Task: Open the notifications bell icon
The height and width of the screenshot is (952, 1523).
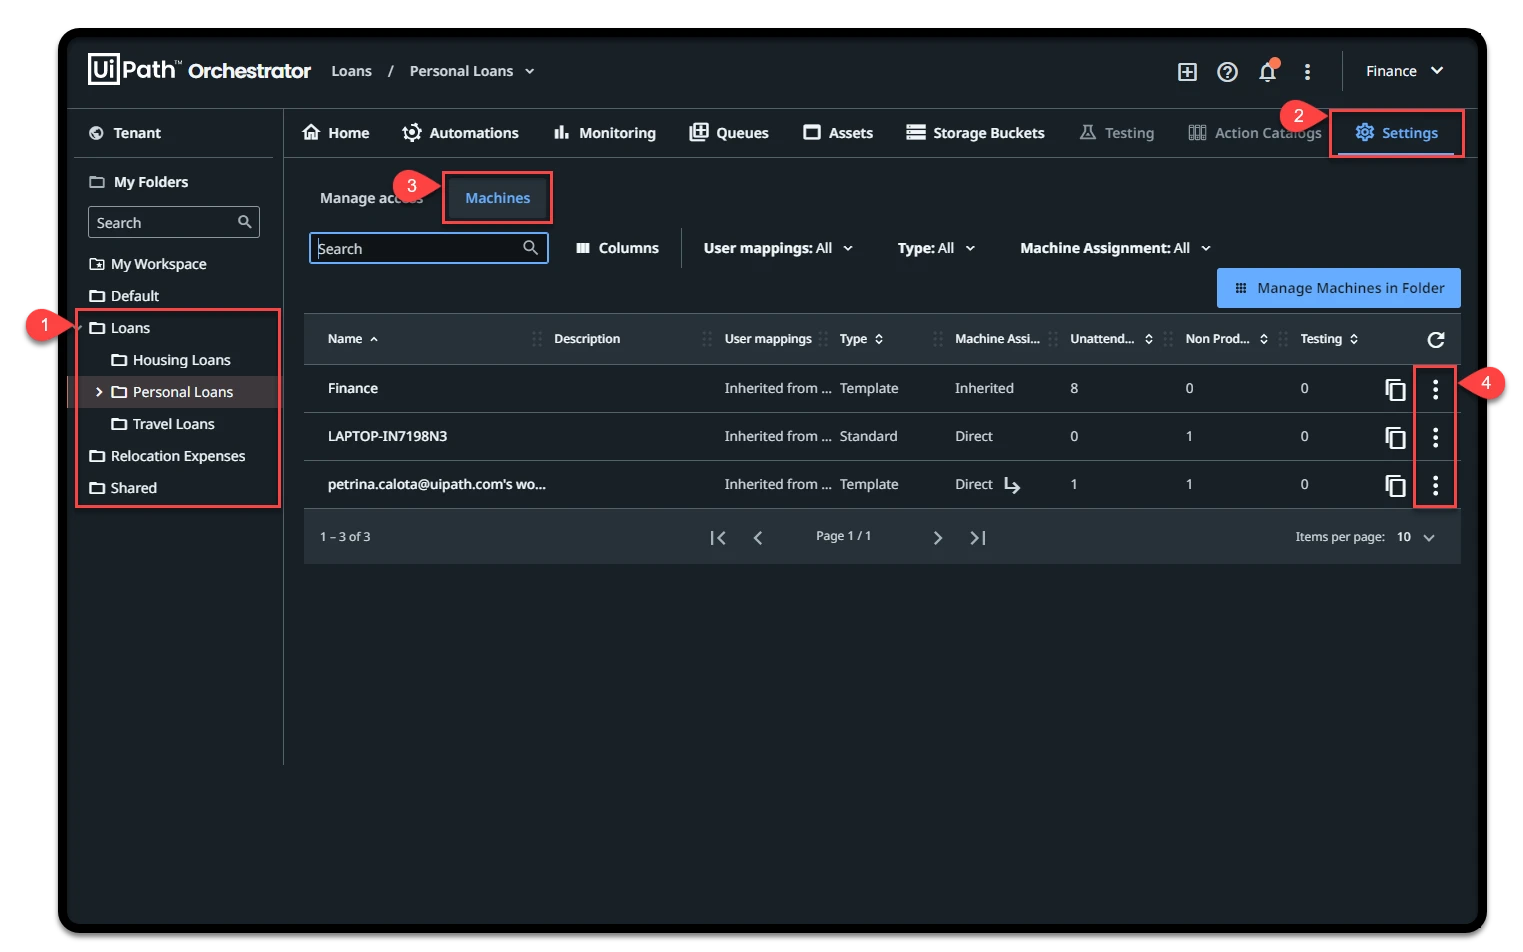Action: [1267, 71]
